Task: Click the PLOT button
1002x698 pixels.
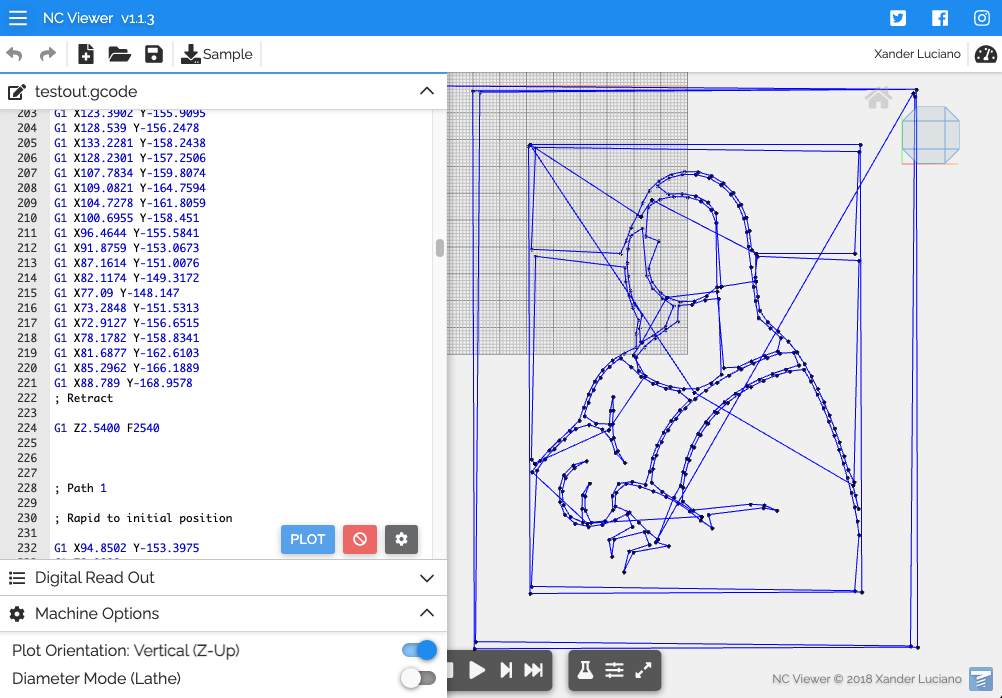Action: pyautogui.click(x=307, y=539)
